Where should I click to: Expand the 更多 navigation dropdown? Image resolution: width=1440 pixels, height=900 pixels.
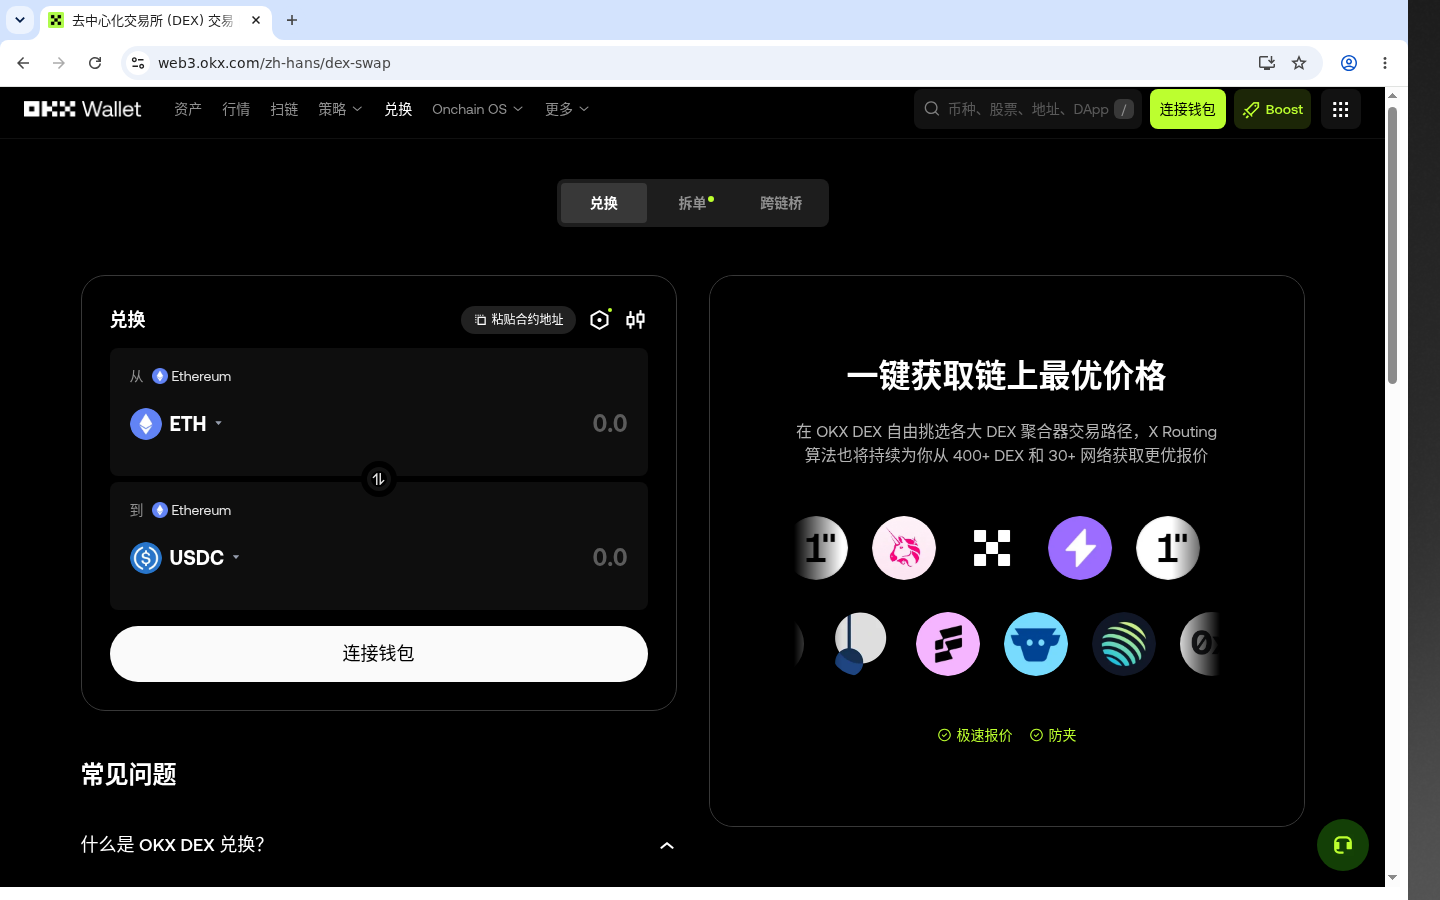point(567,109)
